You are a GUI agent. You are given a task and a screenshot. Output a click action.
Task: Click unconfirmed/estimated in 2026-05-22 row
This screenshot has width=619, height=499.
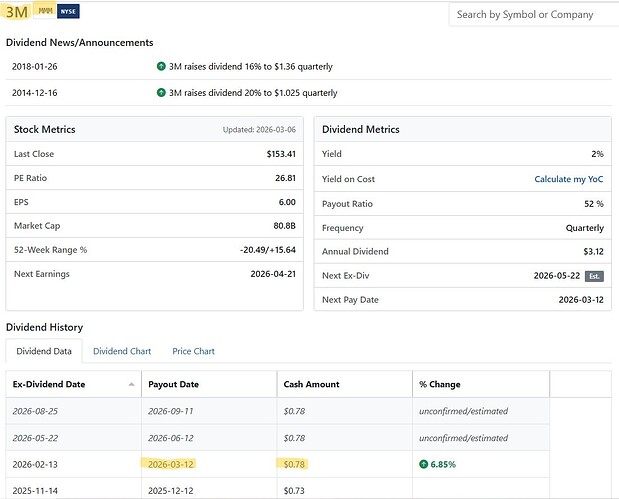point(463,438)
